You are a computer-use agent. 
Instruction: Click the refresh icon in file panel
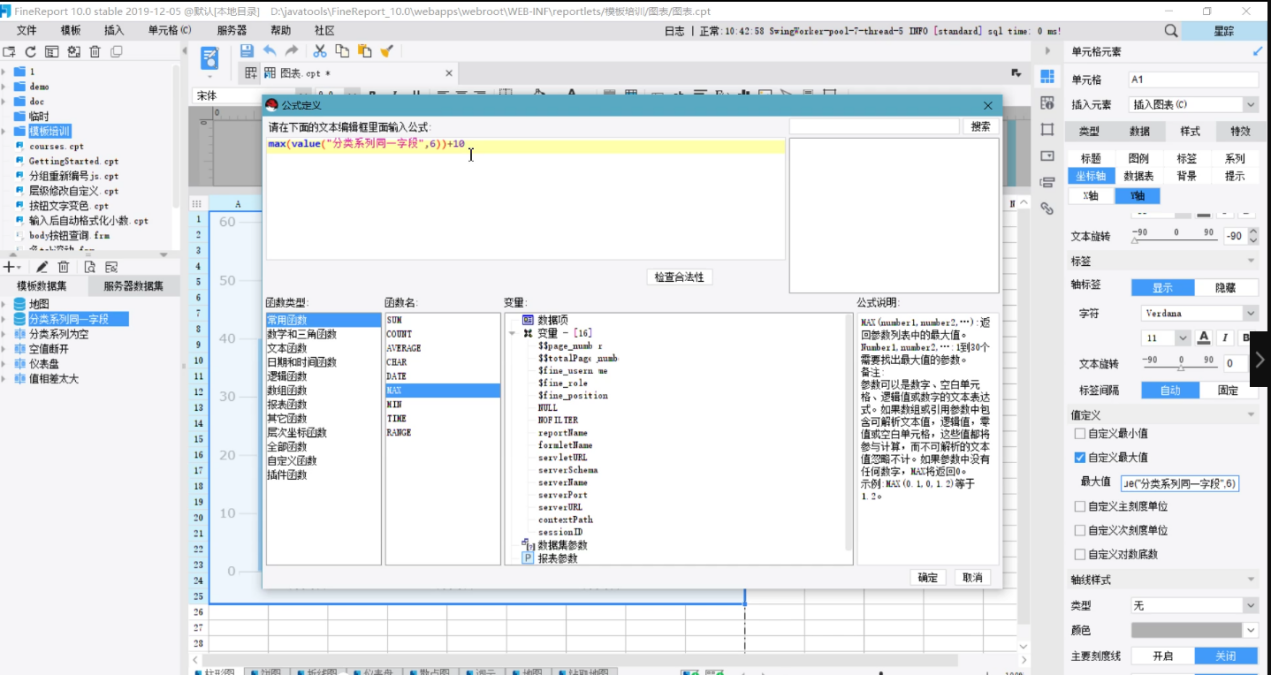30,52
